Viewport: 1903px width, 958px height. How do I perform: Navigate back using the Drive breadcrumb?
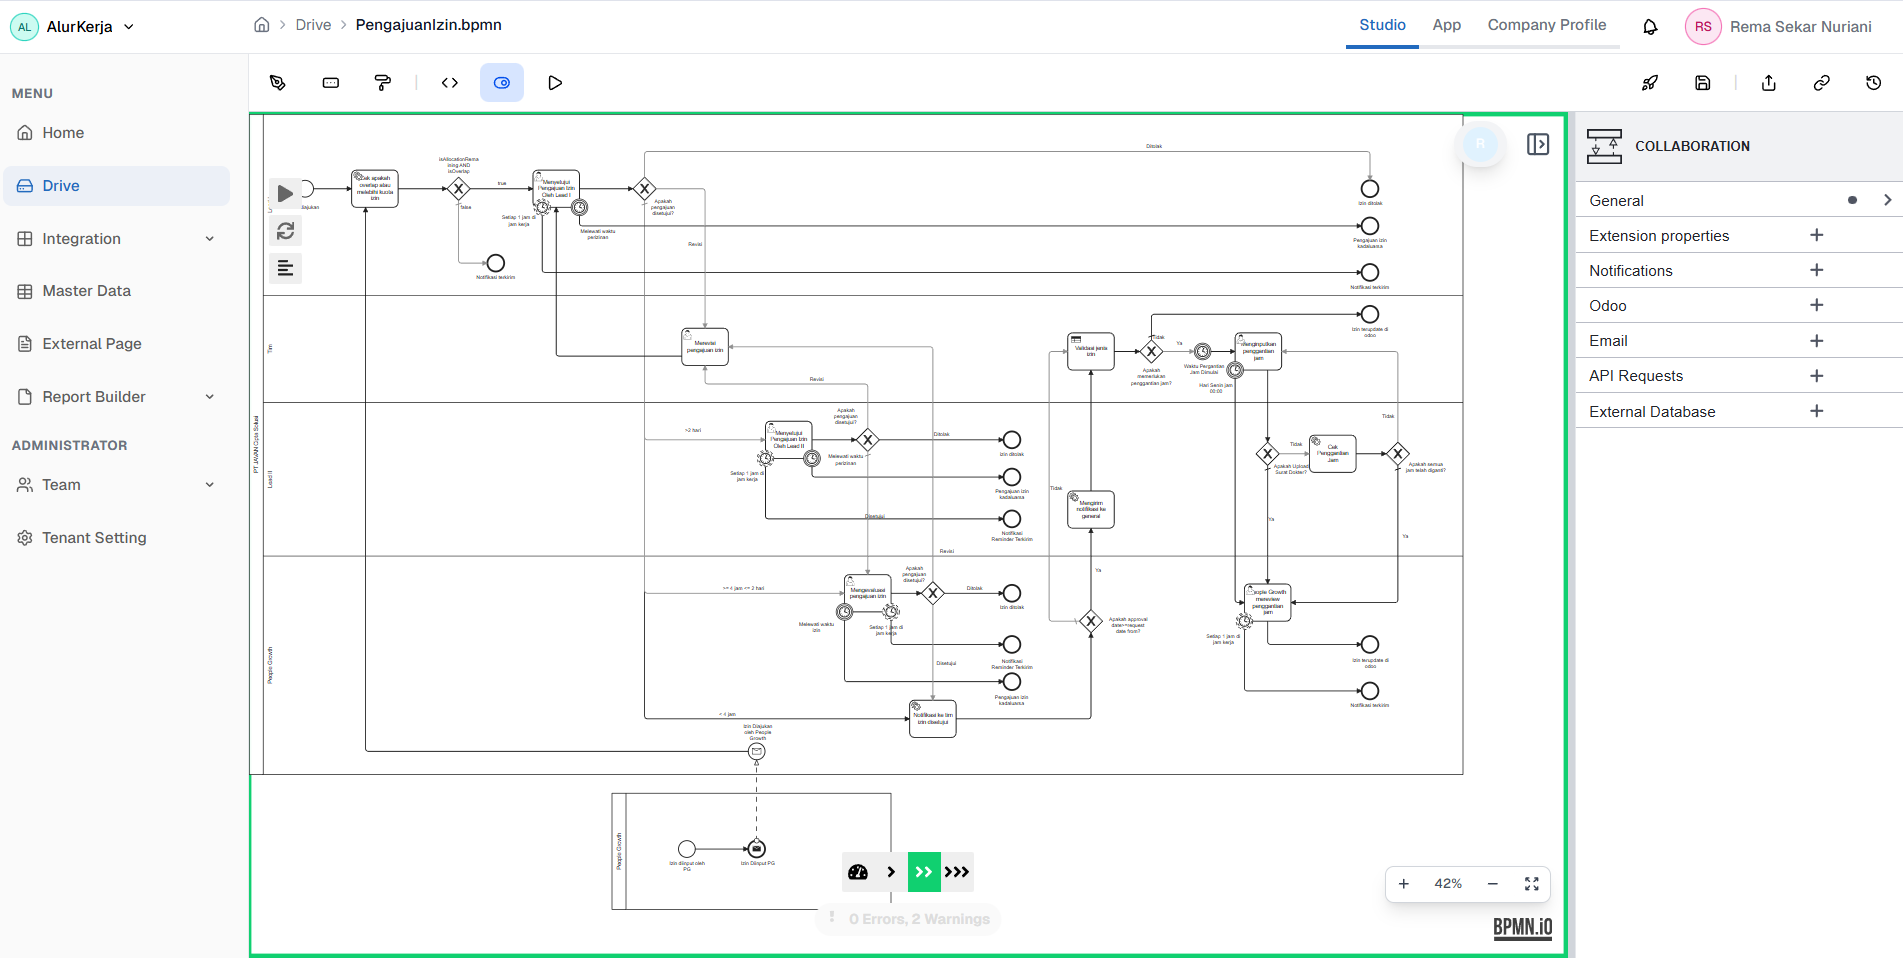313,24
